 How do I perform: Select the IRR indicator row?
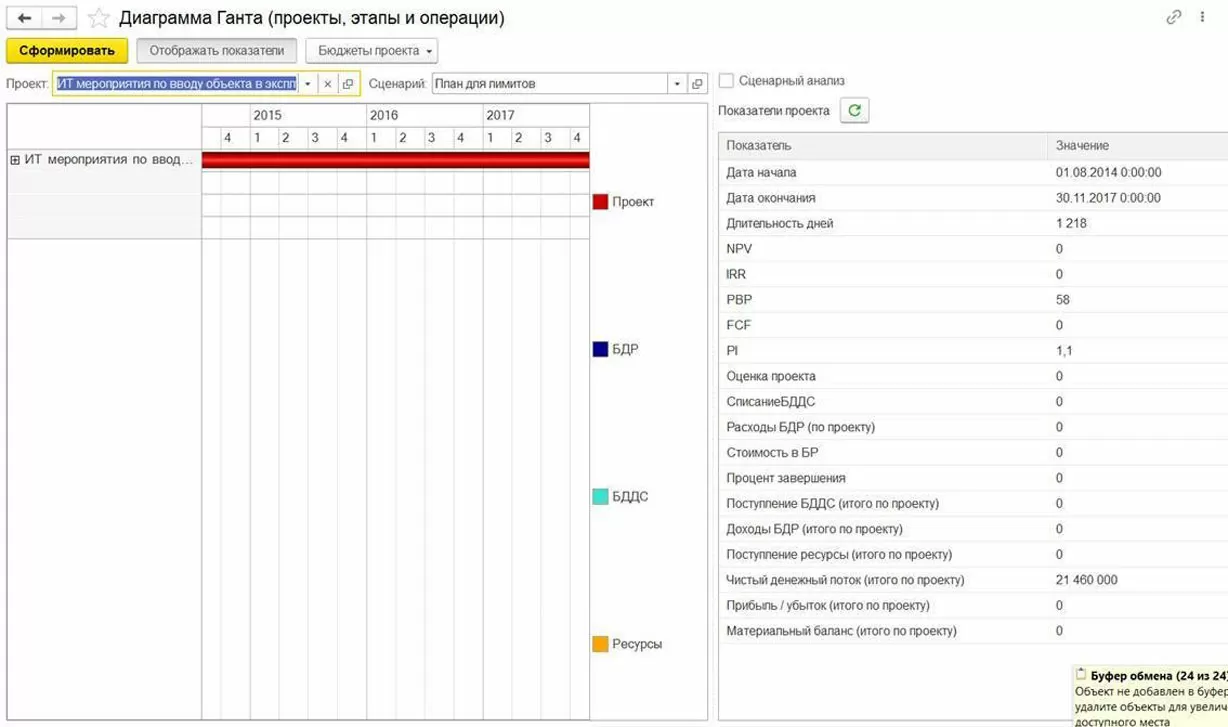click(973, 274)
